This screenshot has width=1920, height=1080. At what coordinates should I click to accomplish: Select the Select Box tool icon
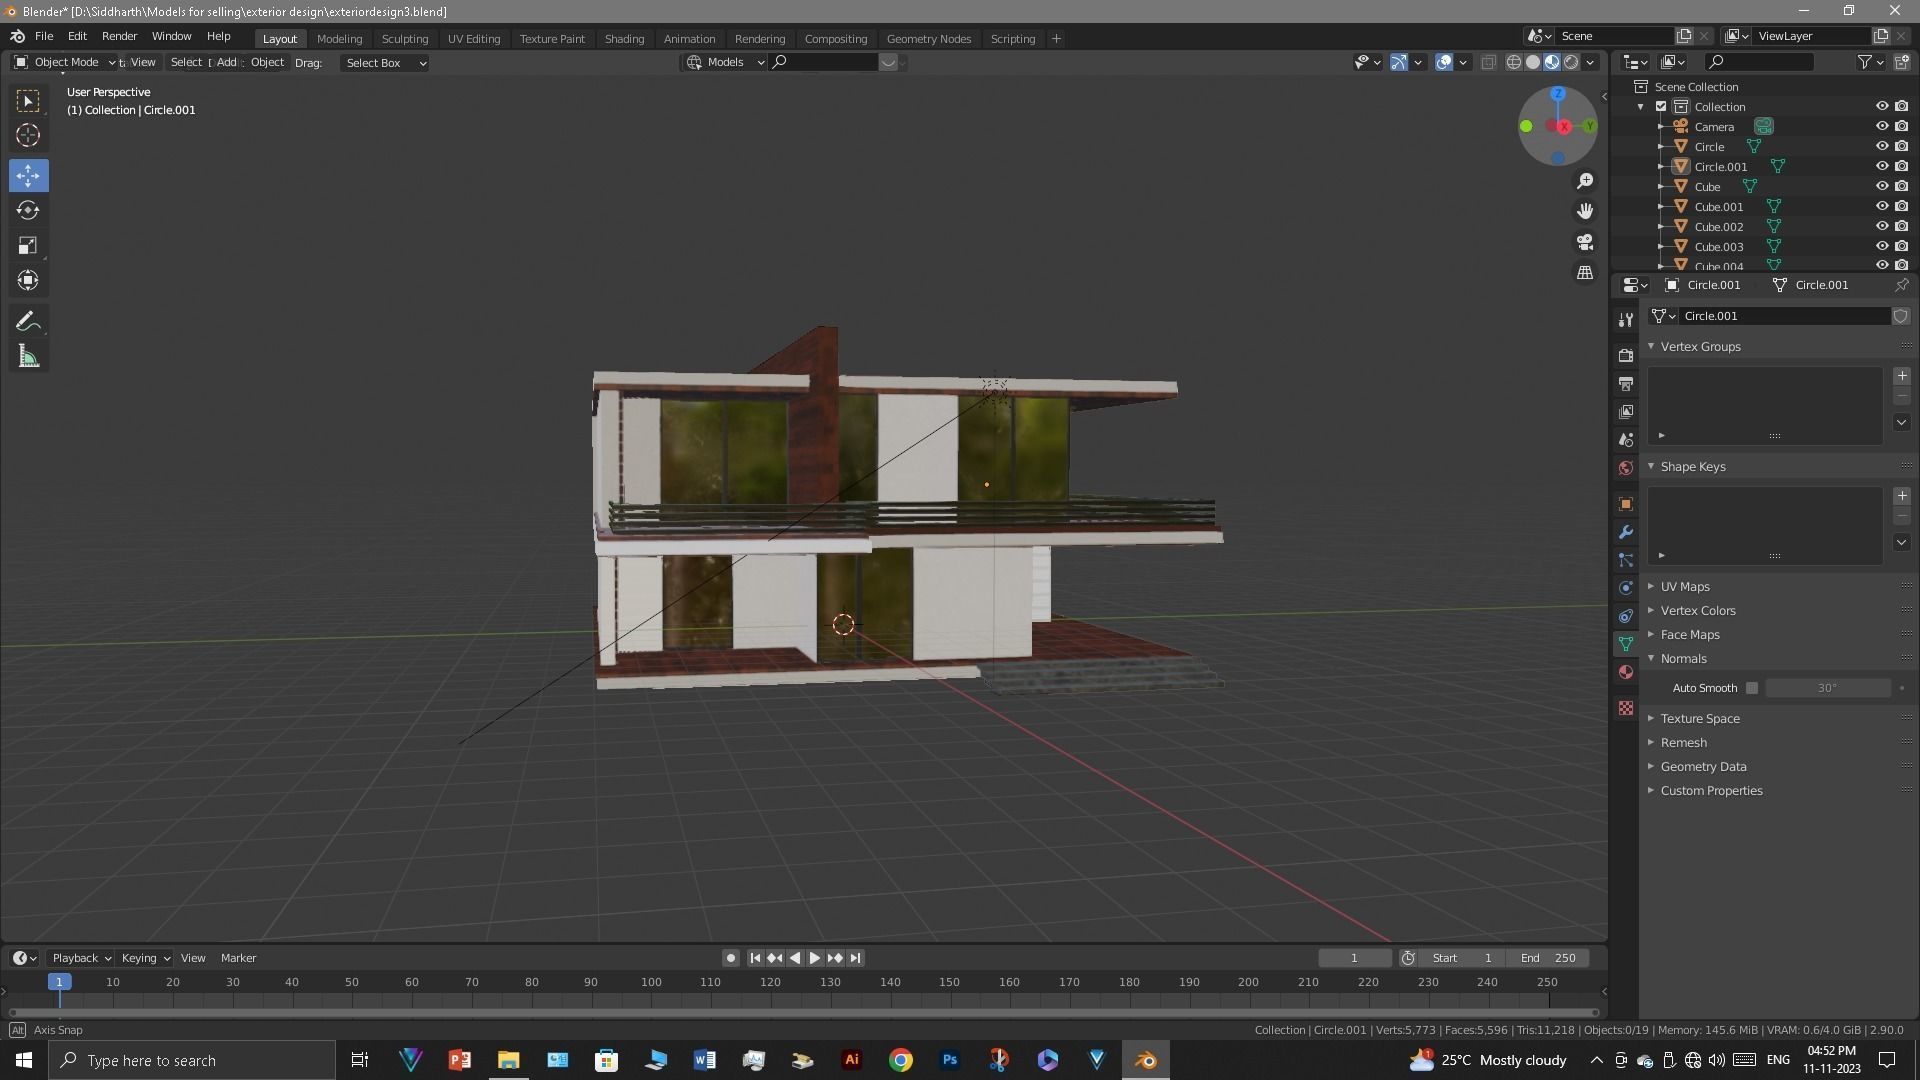pyautogui.click(x=28, y=100)
